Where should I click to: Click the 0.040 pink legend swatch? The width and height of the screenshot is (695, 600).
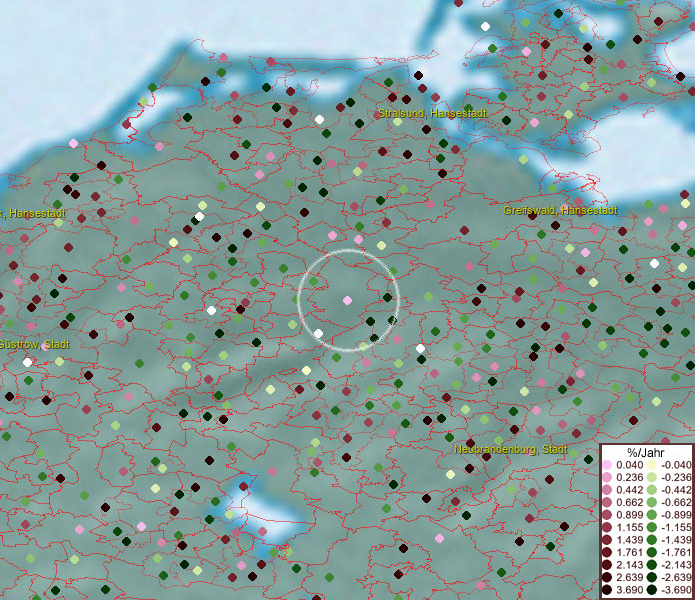607,465
